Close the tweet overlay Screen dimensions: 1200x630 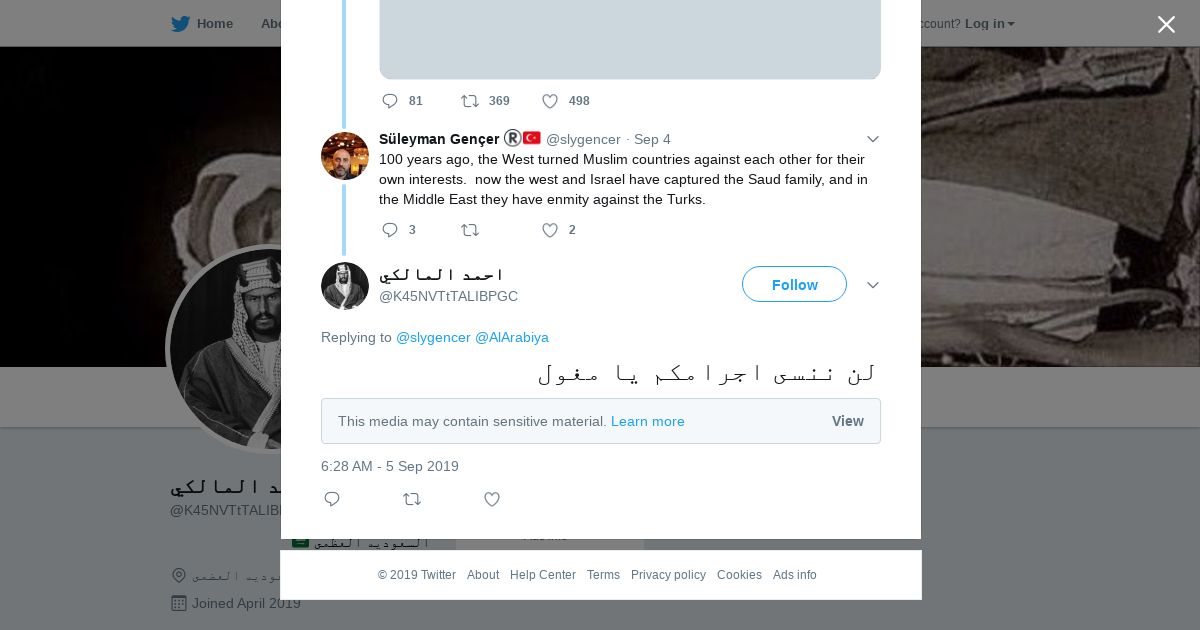pos(1166,25)
